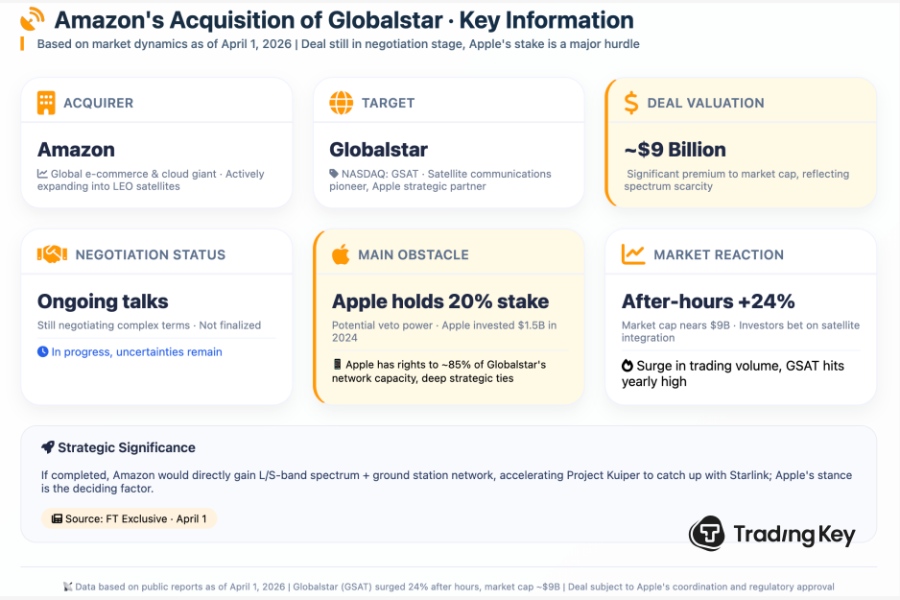The height and width of the screenshot is (600, 900).
Task: Click the rocket icon by Strategic Significance
Action: click(48, 447)
